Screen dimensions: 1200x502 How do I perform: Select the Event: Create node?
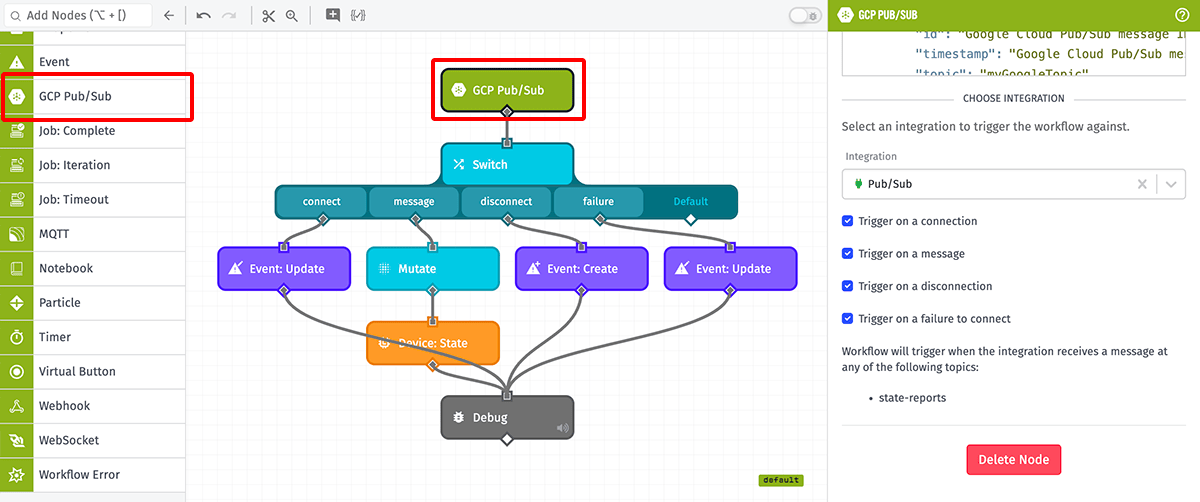click(x=582, y=268)
